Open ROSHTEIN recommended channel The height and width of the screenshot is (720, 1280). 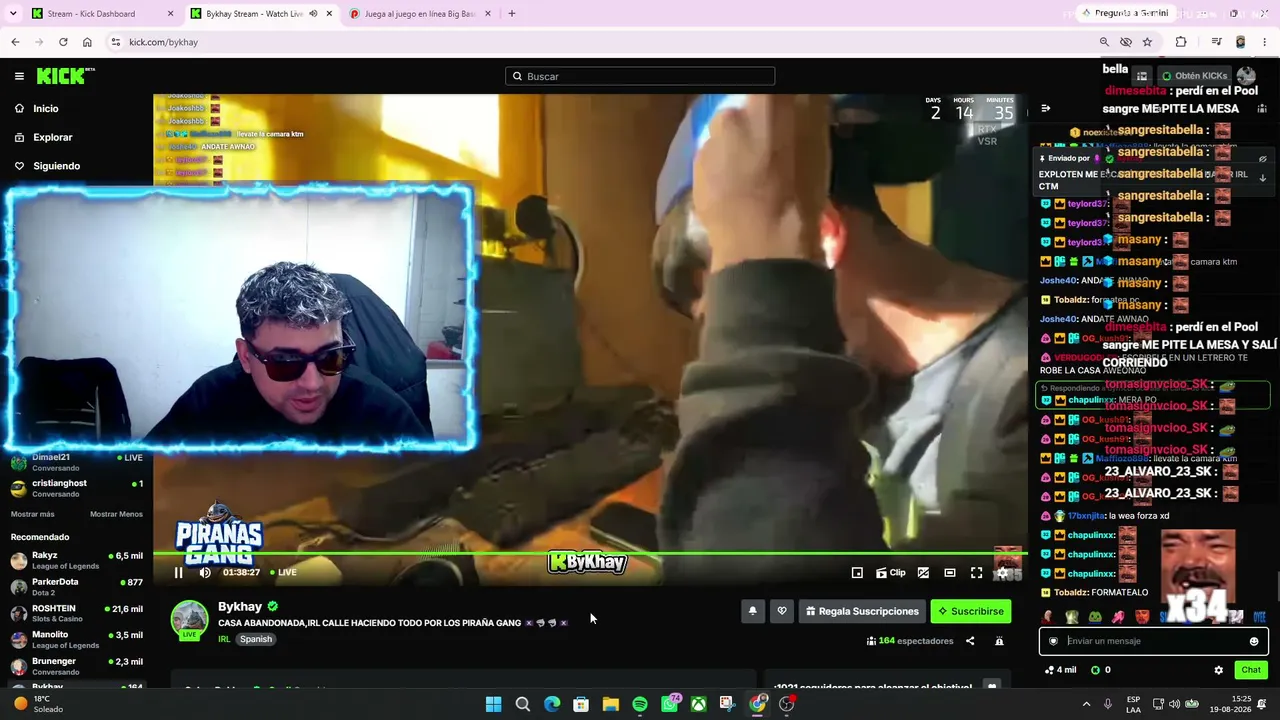click(77, 614)
